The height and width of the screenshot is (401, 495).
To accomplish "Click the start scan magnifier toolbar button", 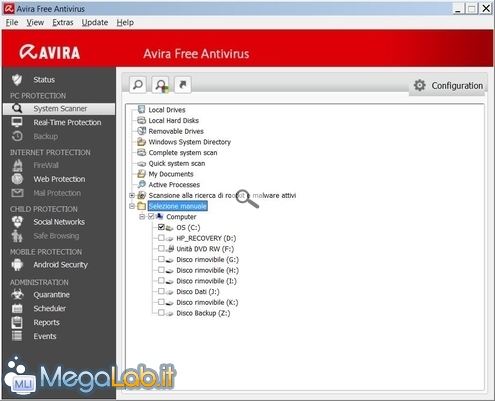I will [138, 85].
